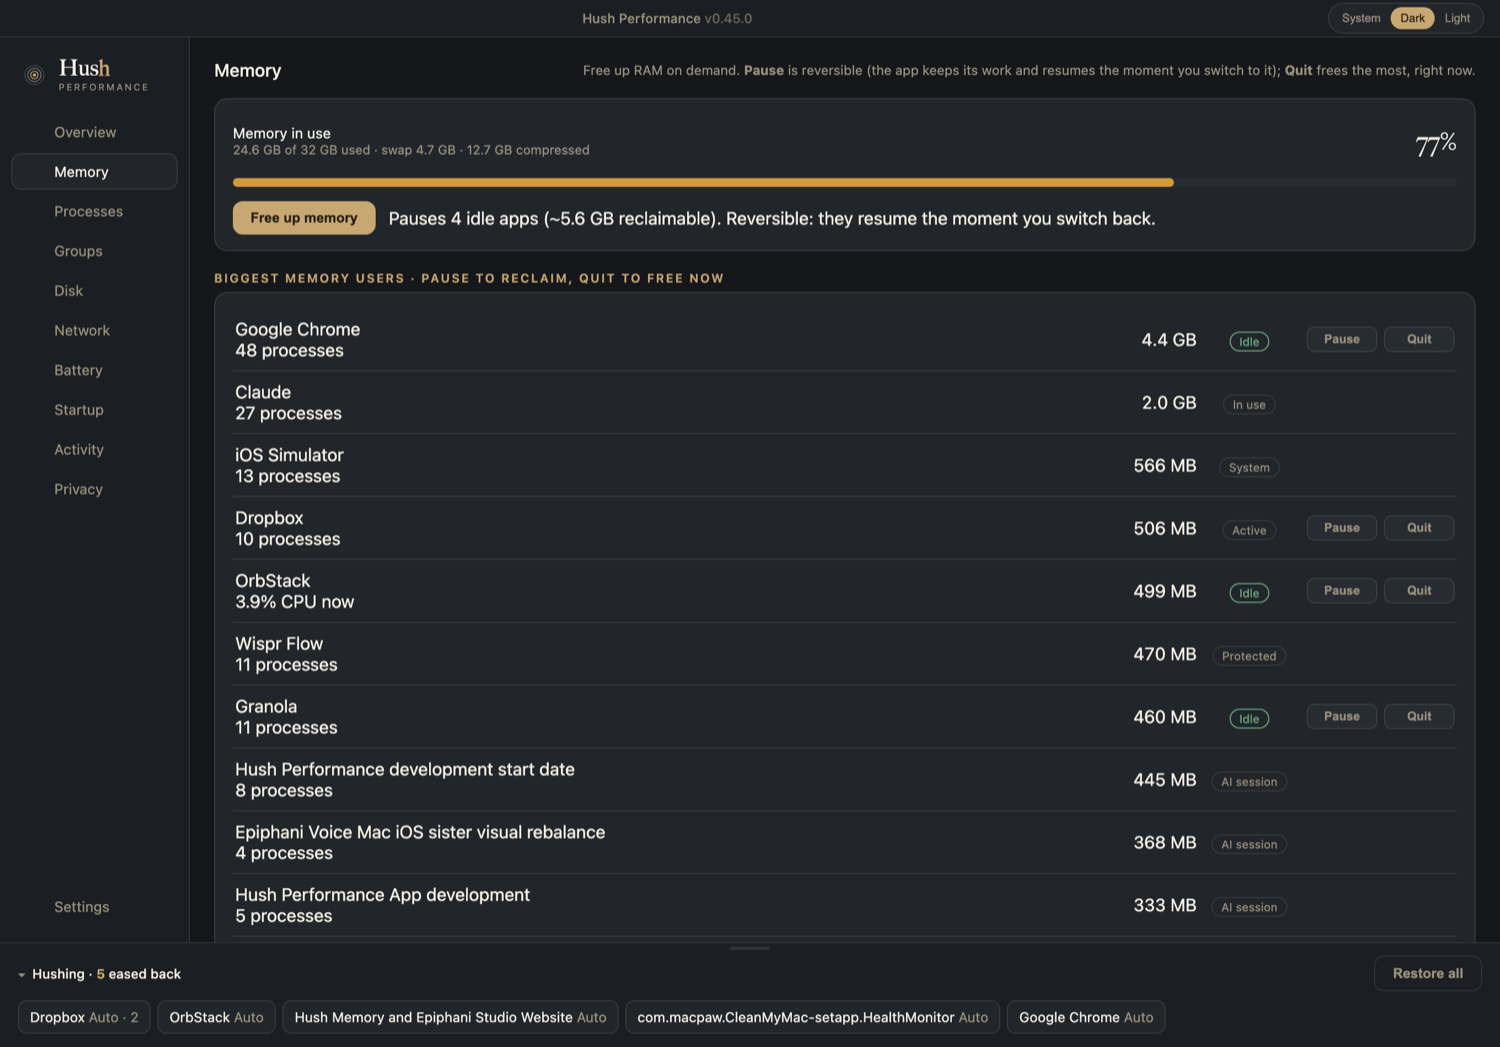Collapse the Hushing eased back chevron
This screenshot has width=1500, height=1047.
(x=21, y=975)
